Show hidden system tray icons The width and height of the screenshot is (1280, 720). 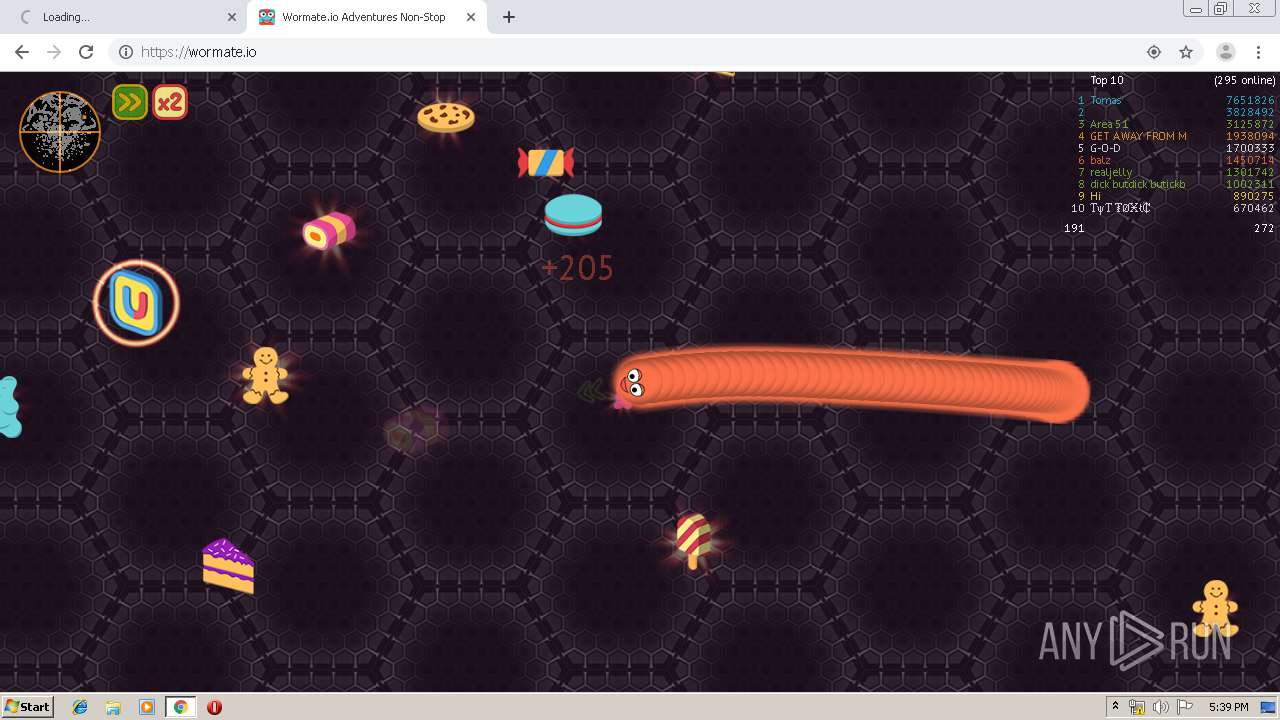[x=1115, y=707]
